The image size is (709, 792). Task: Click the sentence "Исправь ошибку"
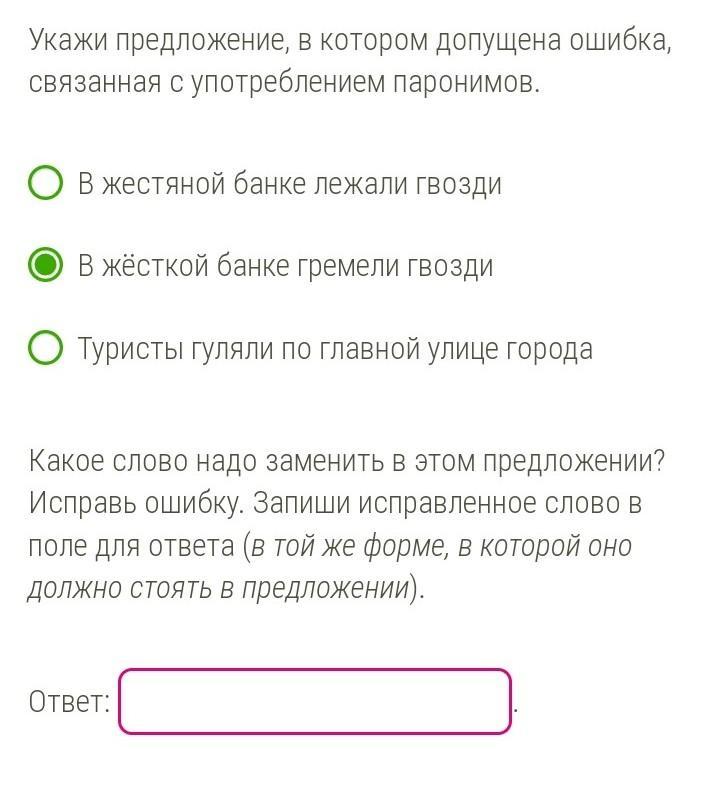click(x=134, y=503)
